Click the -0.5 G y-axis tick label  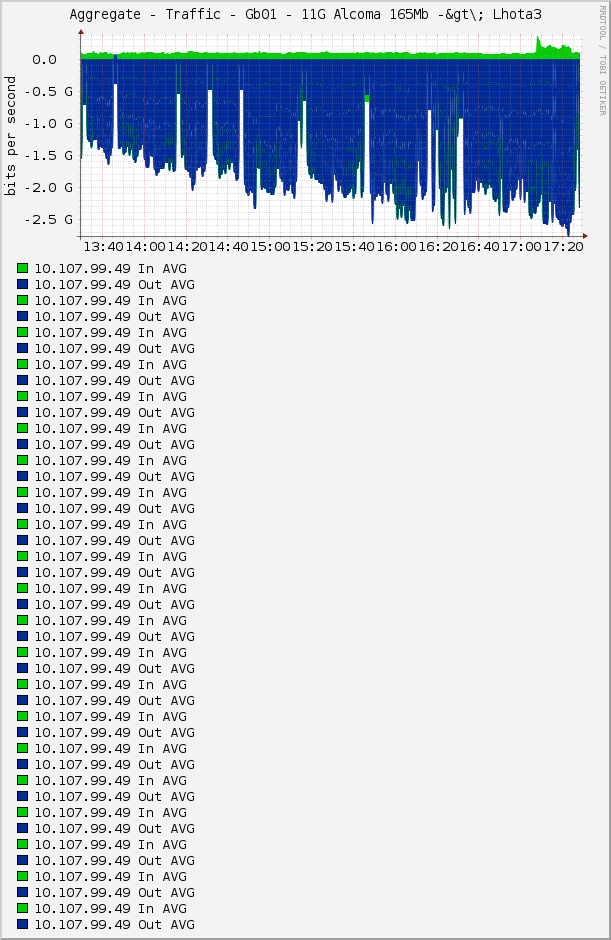(x=51, y=92)
